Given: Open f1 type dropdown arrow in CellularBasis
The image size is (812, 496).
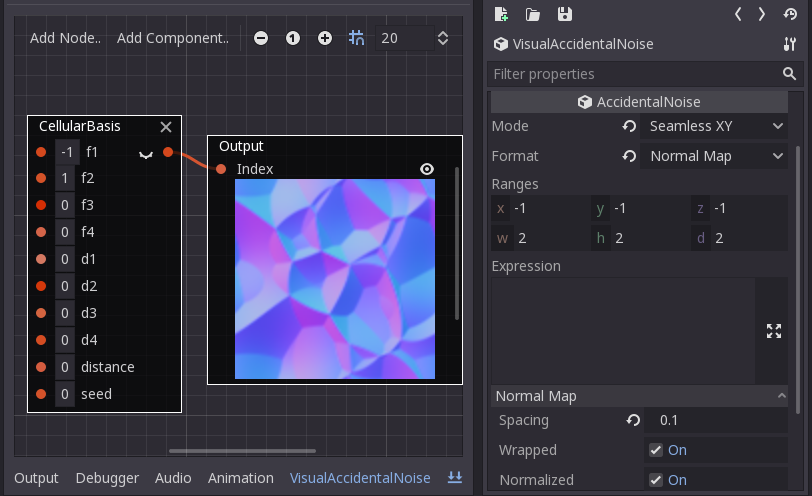Looking at the screenshot, I should [146, 154].
